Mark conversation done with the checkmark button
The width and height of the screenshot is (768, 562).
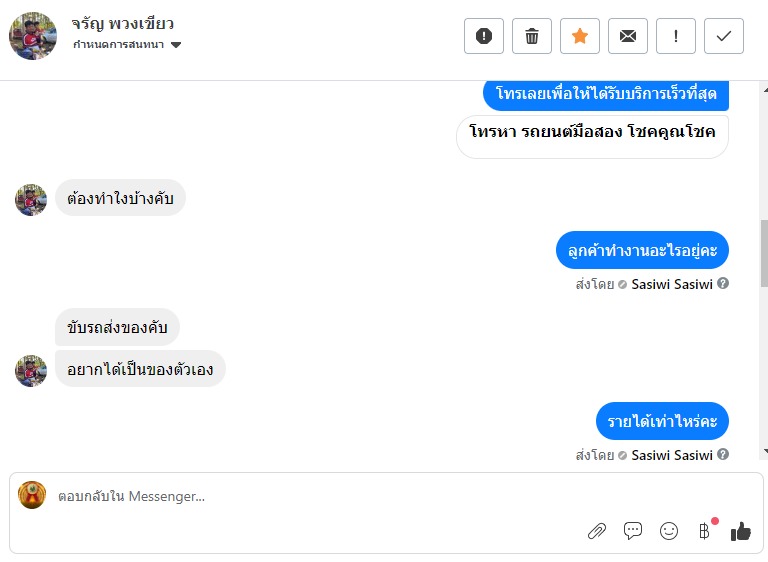724,36
